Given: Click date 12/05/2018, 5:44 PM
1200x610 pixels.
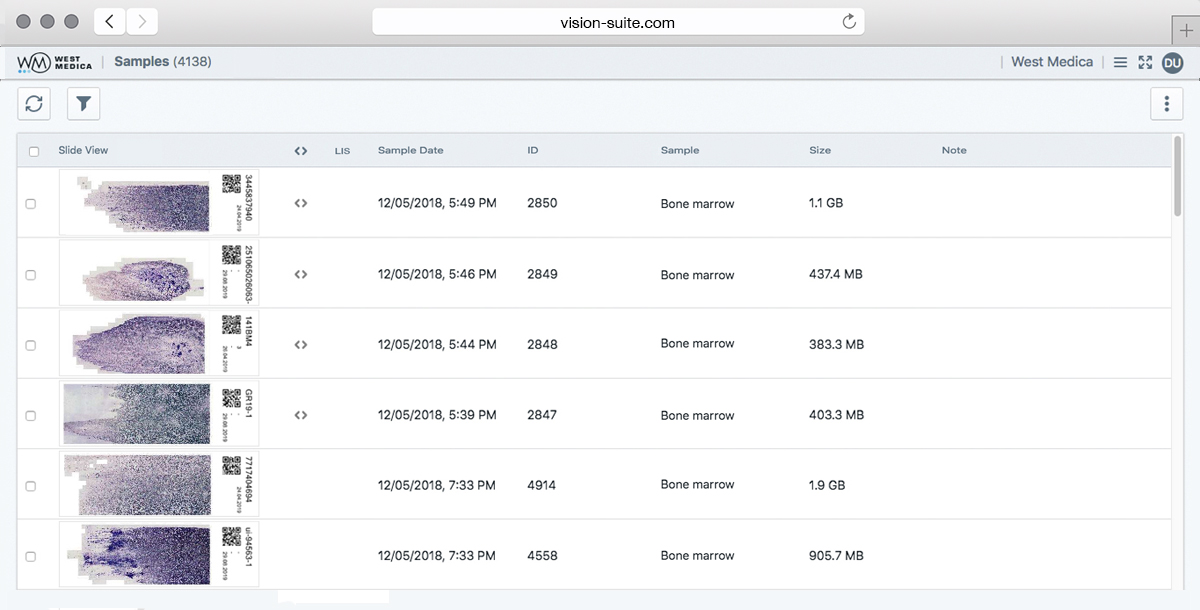Looking at the screenshot, I should coord(437,344).
